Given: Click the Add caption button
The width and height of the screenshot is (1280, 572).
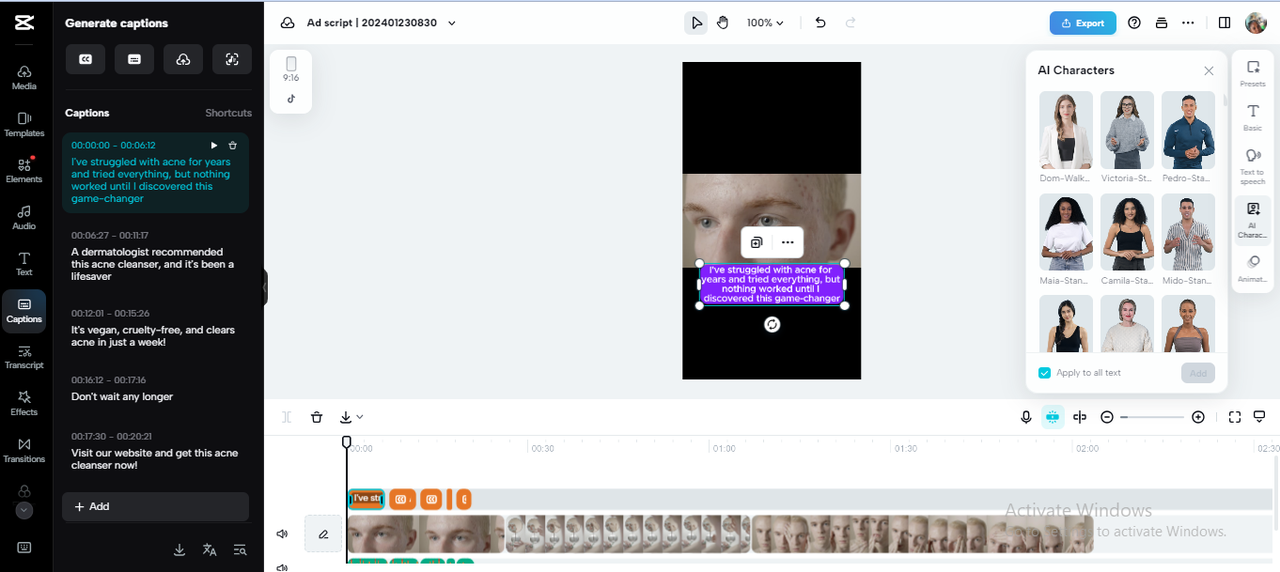Looking at the screenshot, I should (x=155, y=506).
